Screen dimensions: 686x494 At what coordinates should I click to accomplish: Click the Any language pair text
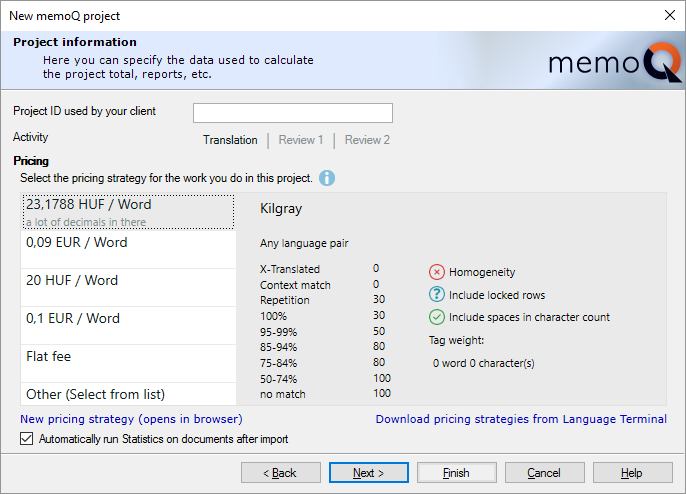pos(304,243)
